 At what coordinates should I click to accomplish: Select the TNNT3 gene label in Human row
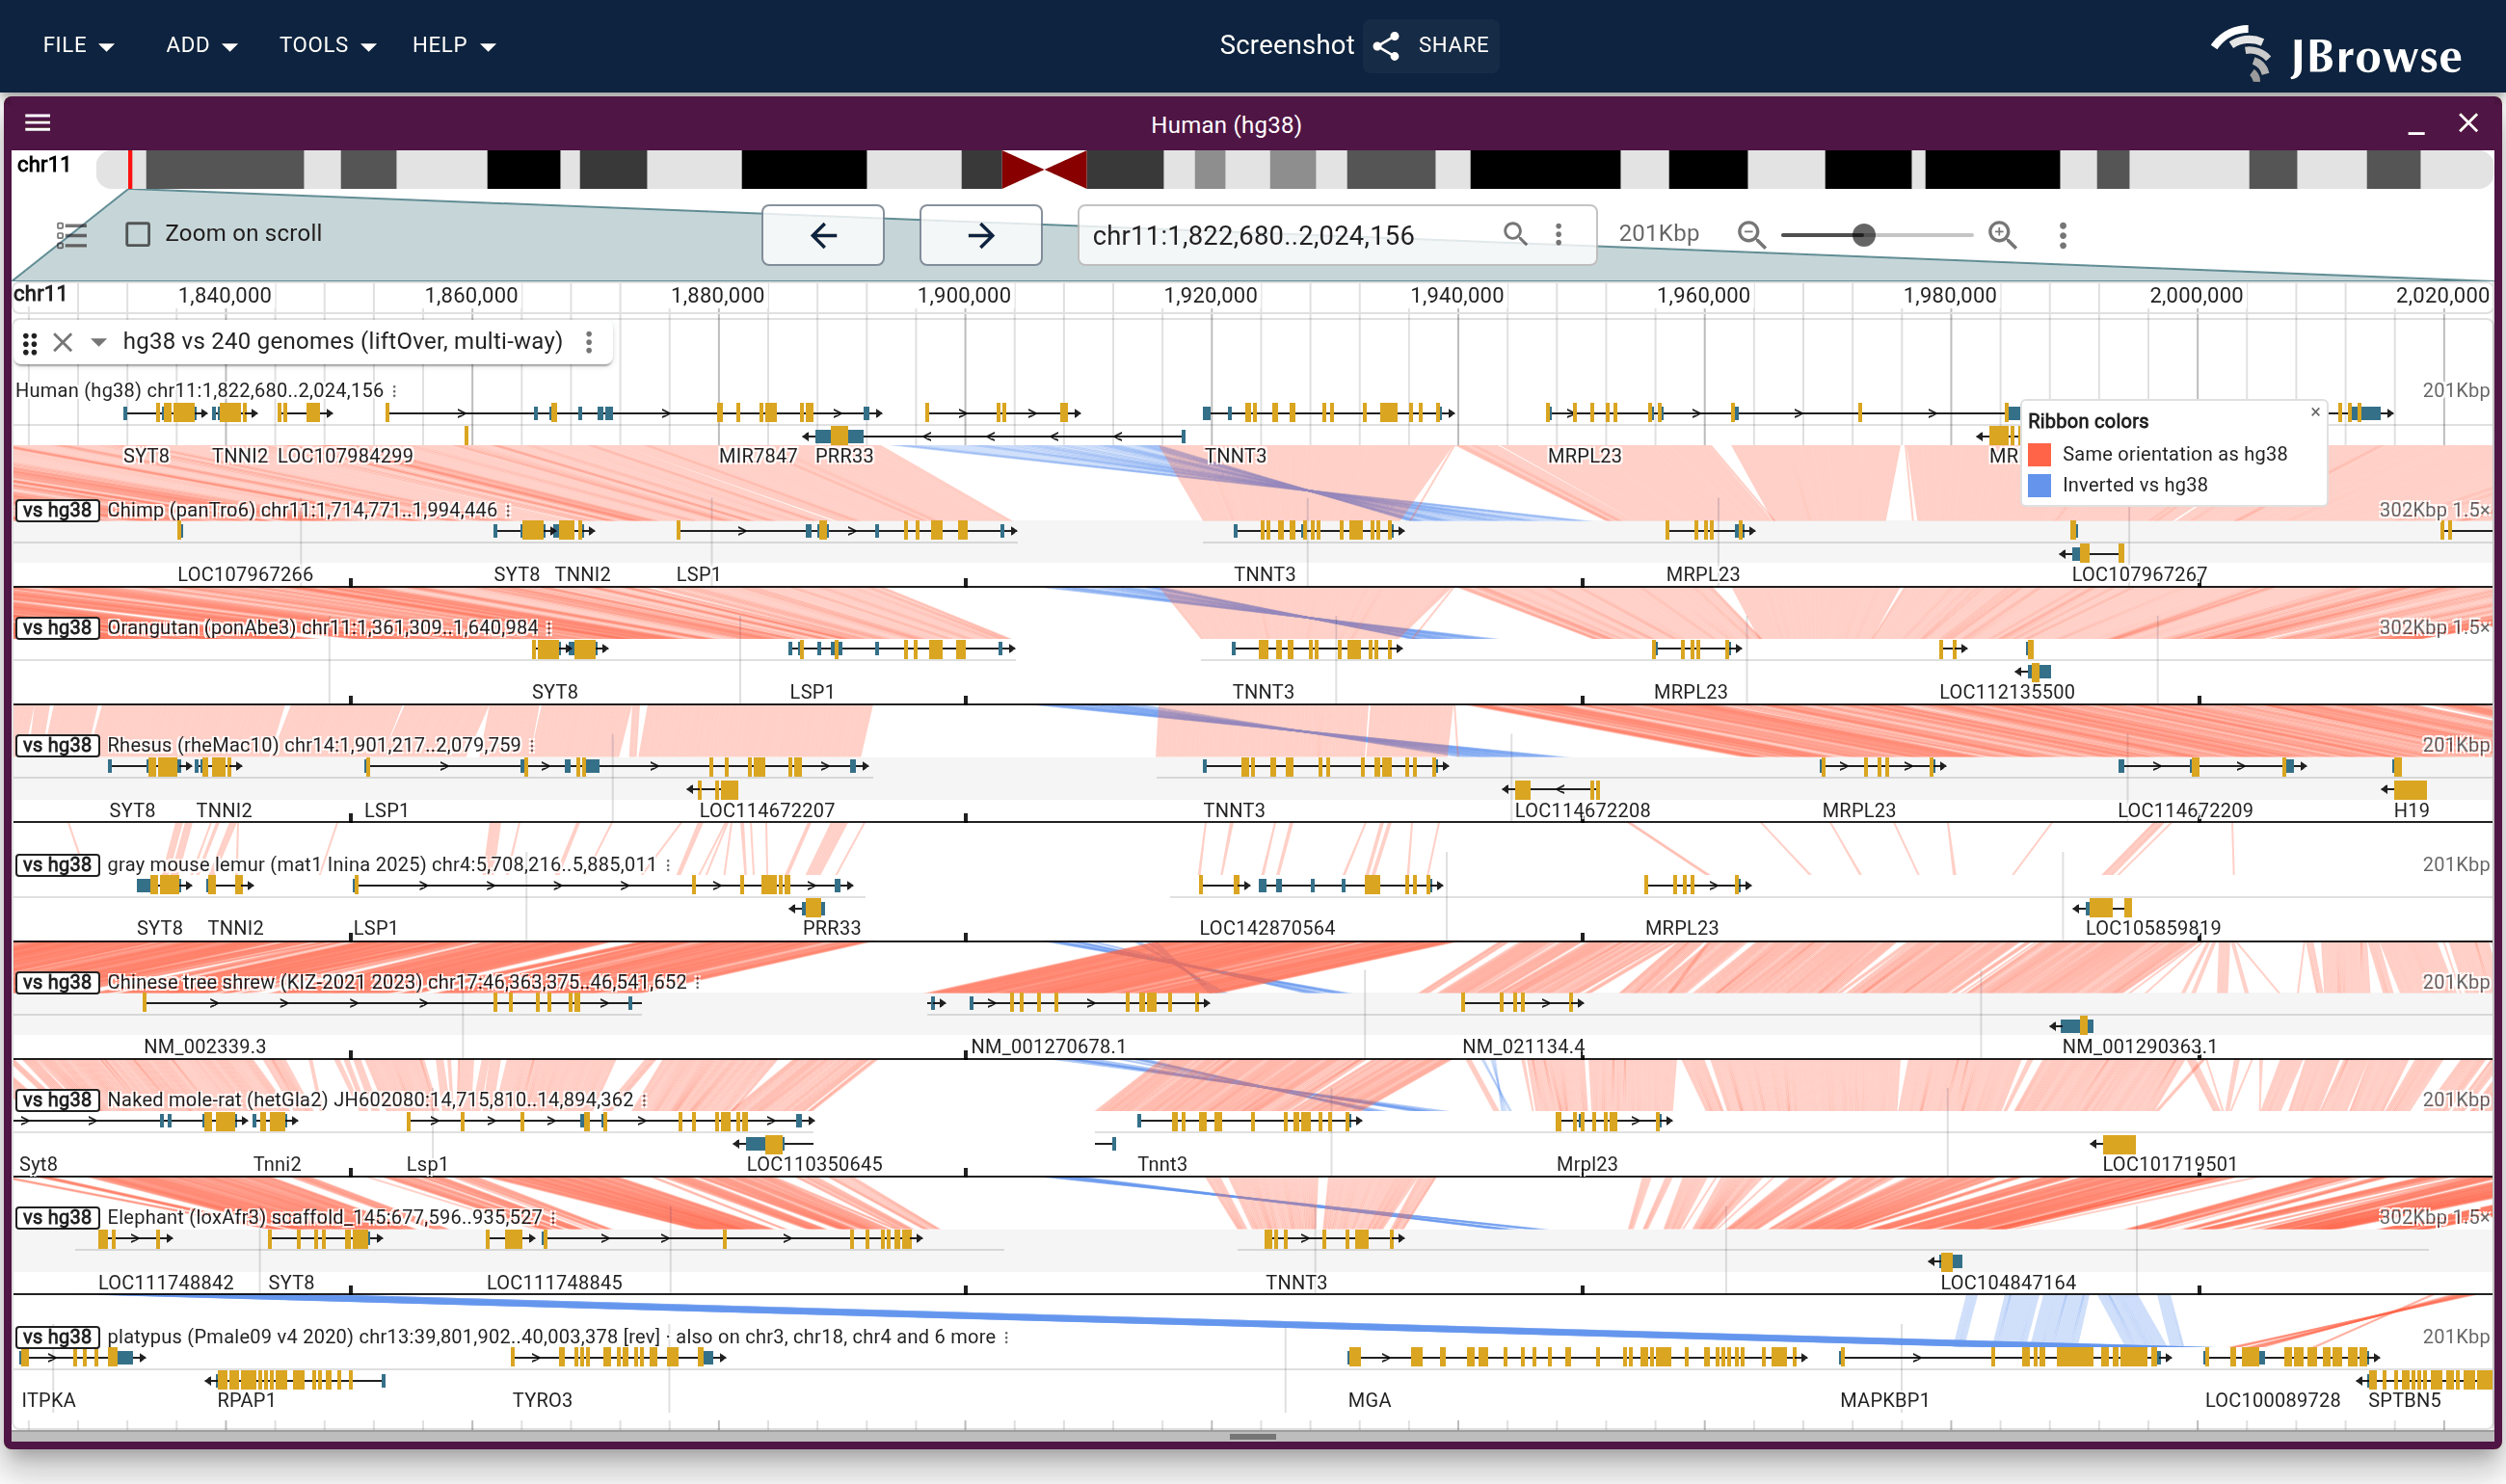click(1235, 456)
